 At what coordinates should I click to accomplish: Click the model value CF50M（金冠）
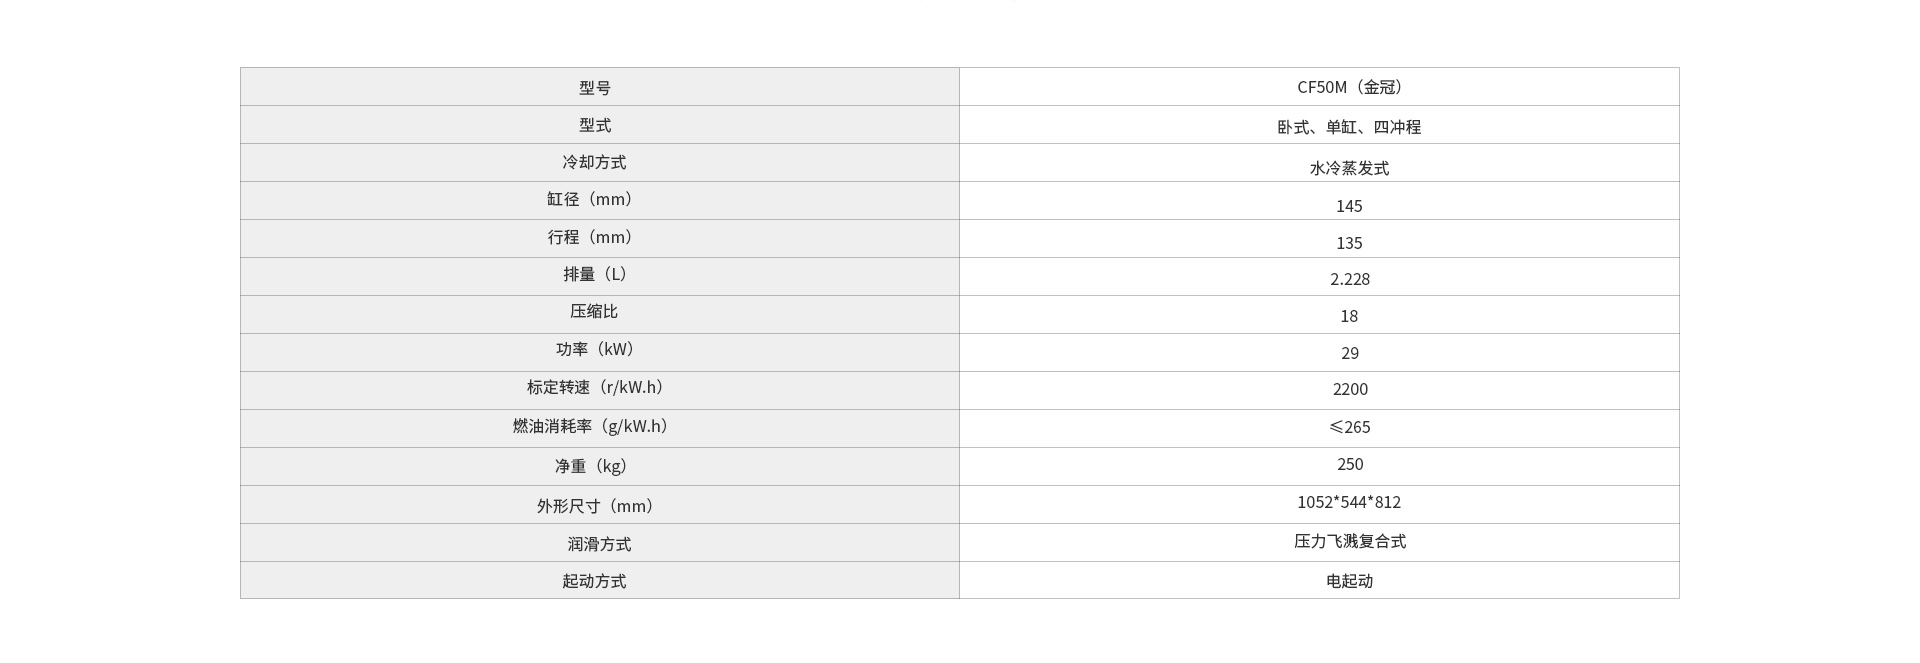[x=1349, y=87]
